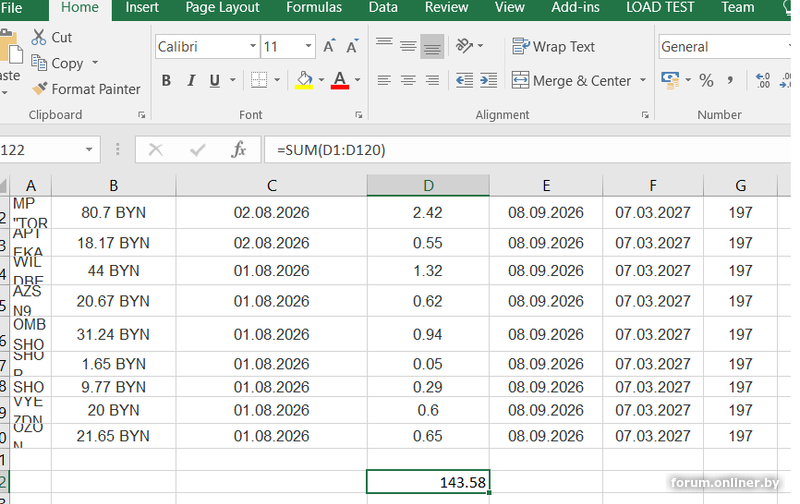Open the View tab

pyautogui.click(x=509, y=7)
